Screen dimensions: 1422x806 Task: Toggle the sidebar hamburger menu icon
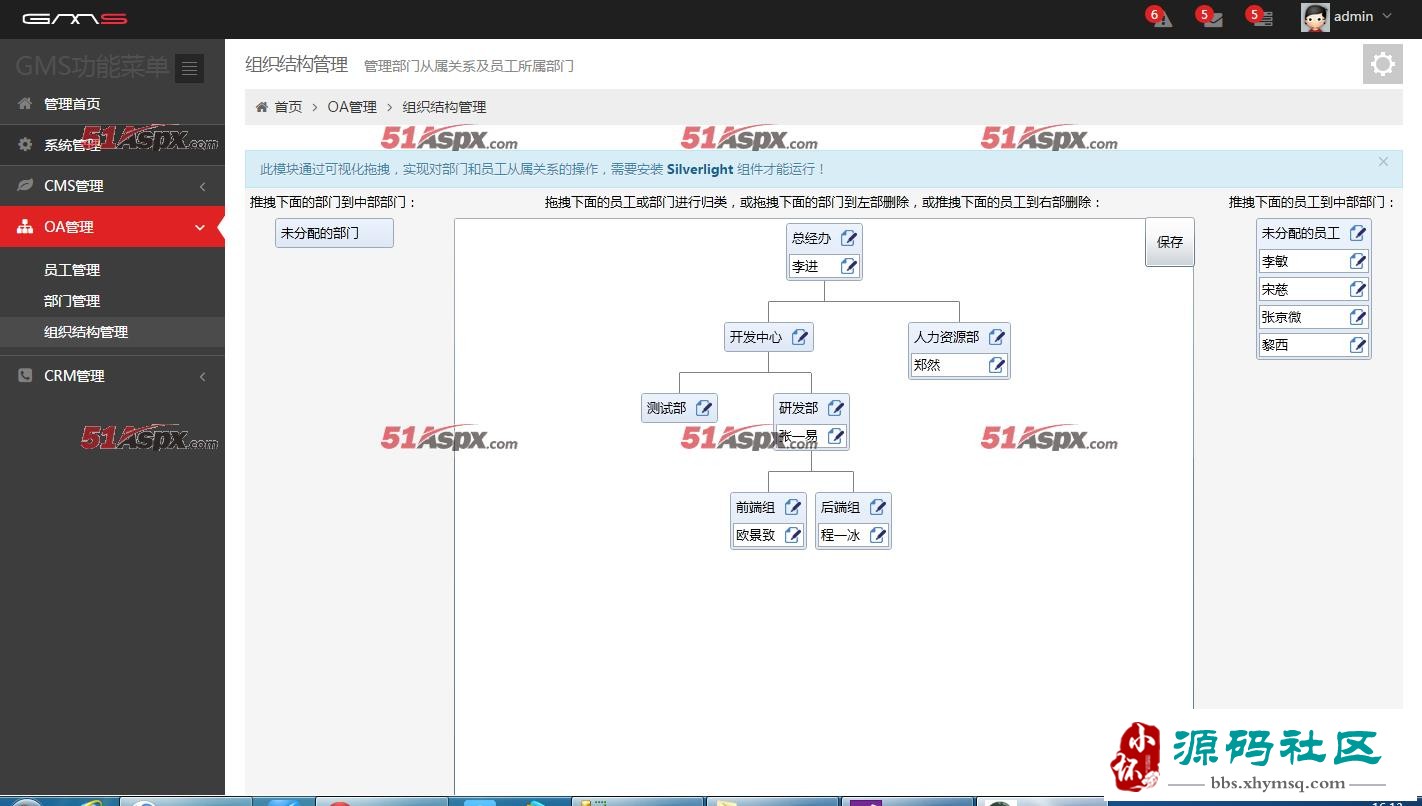(x=189, y=68)
